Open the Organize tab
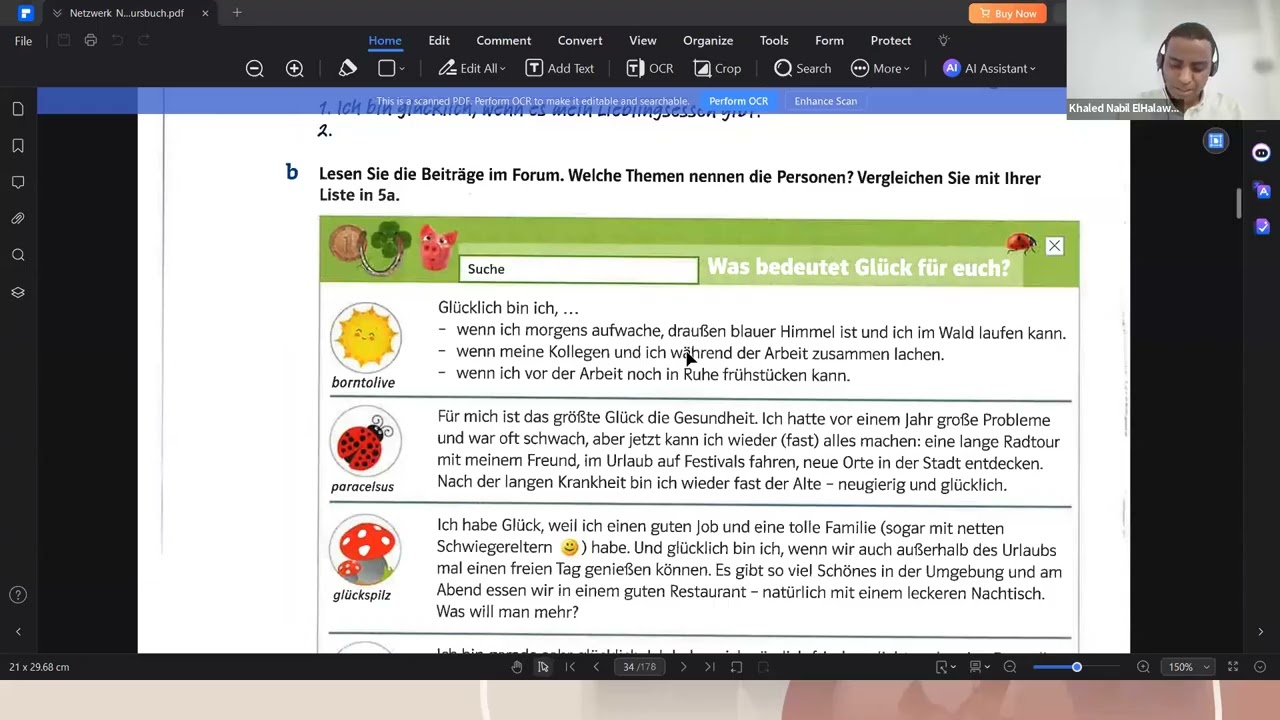Screen dimensions: 1280x720 [x=708, y=40]
